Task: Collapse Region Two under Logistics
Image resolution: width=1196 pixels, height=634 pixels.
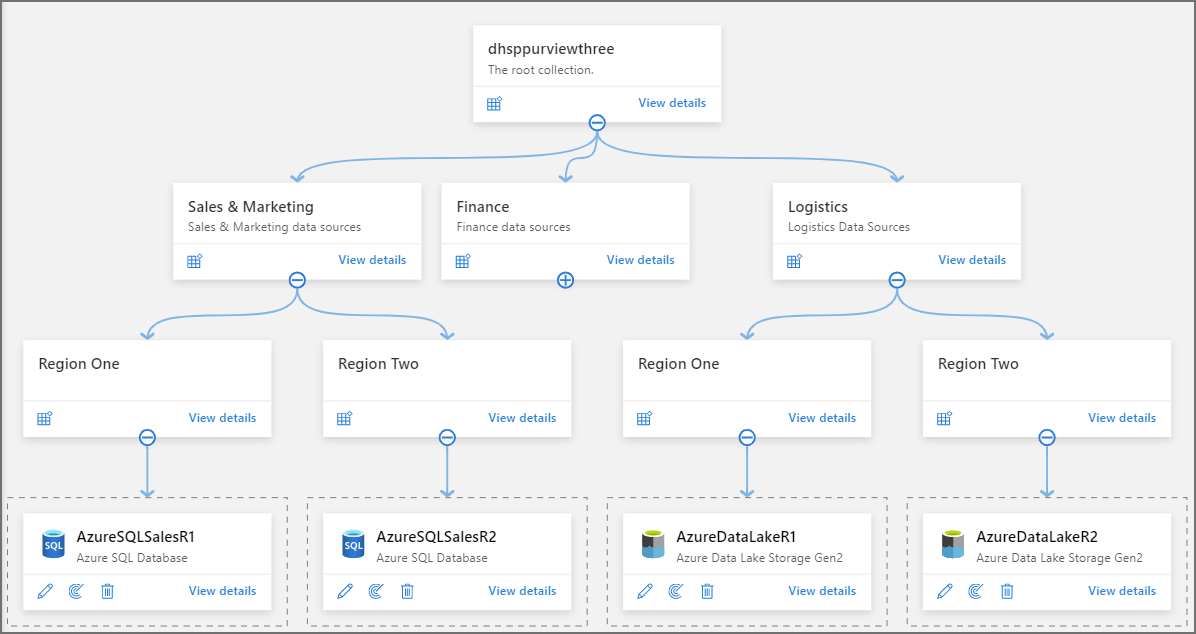Action: click(1047, 437)
